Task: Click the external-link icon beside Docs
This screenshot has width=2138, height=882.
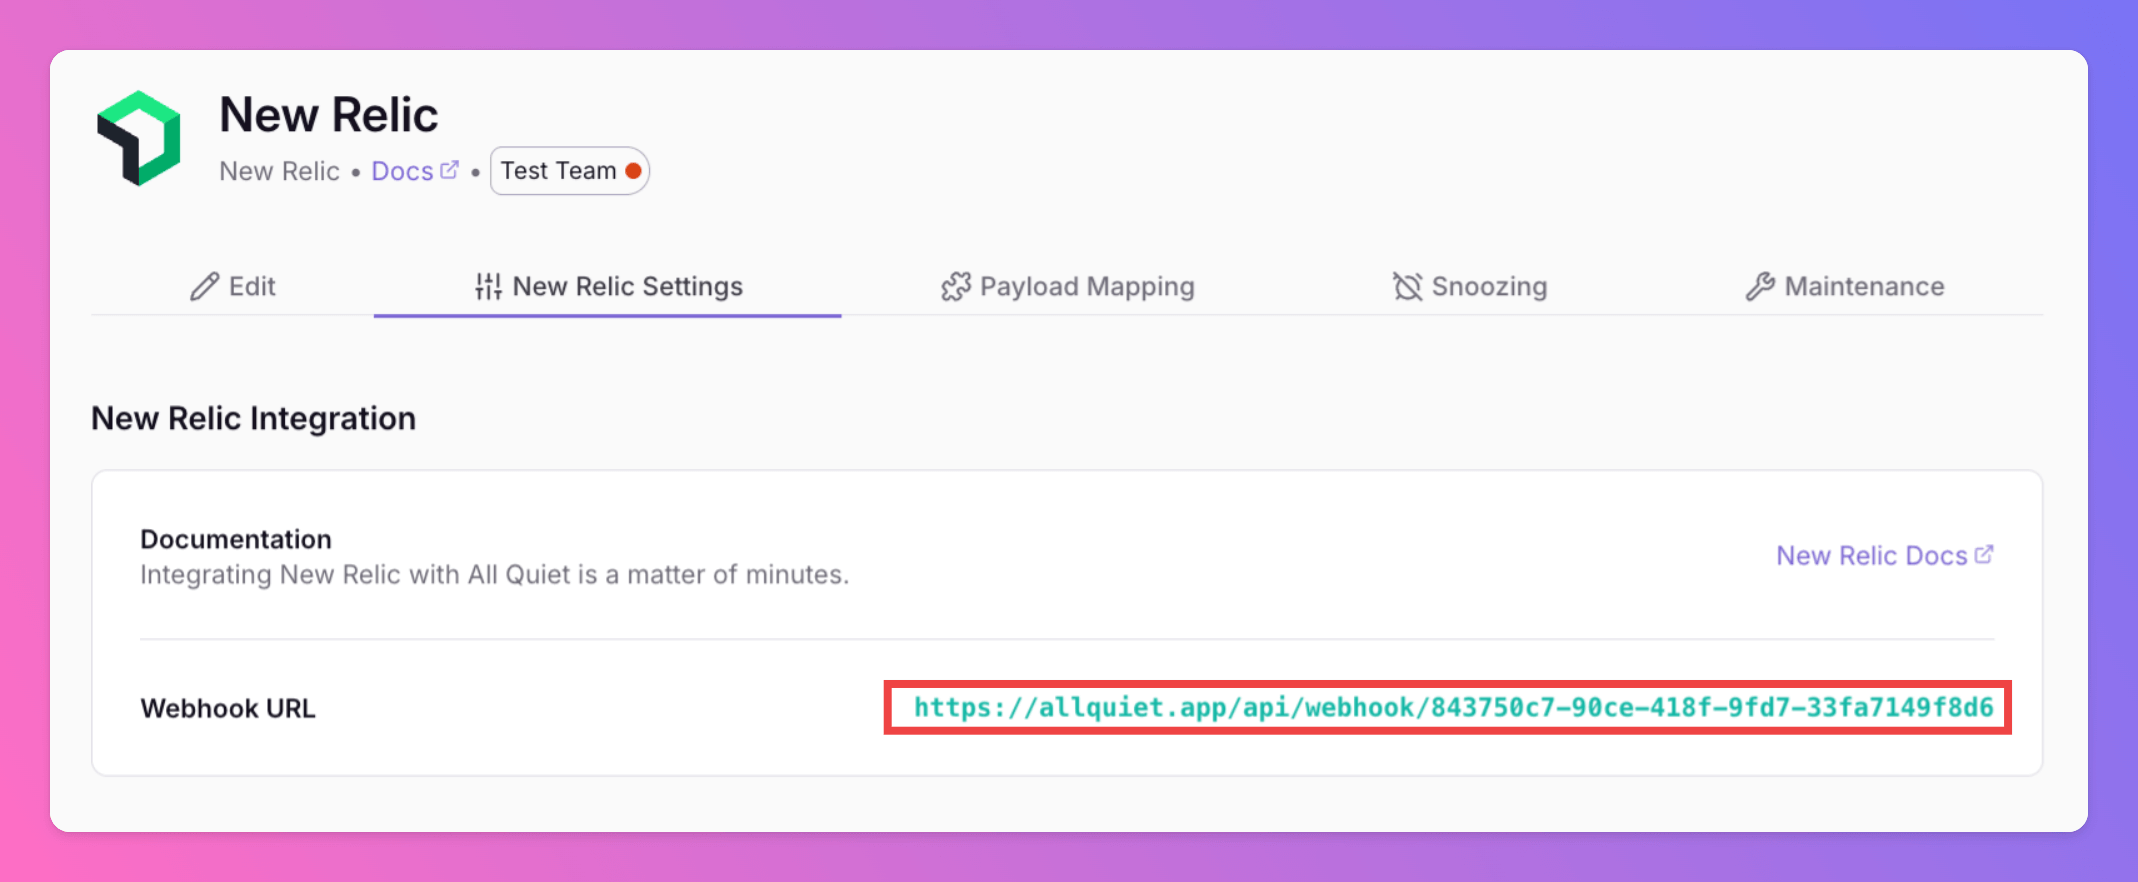Action: point(450,170)
